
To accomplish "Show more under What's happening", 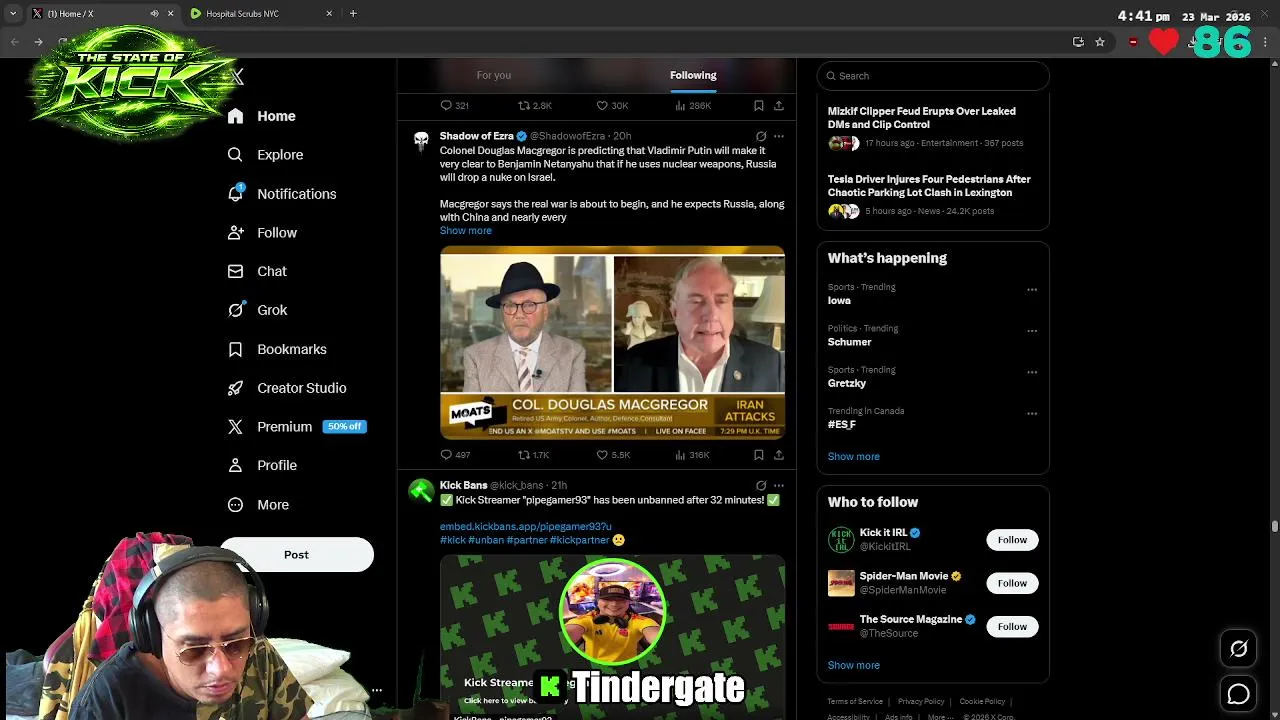I will pos(853,456).
